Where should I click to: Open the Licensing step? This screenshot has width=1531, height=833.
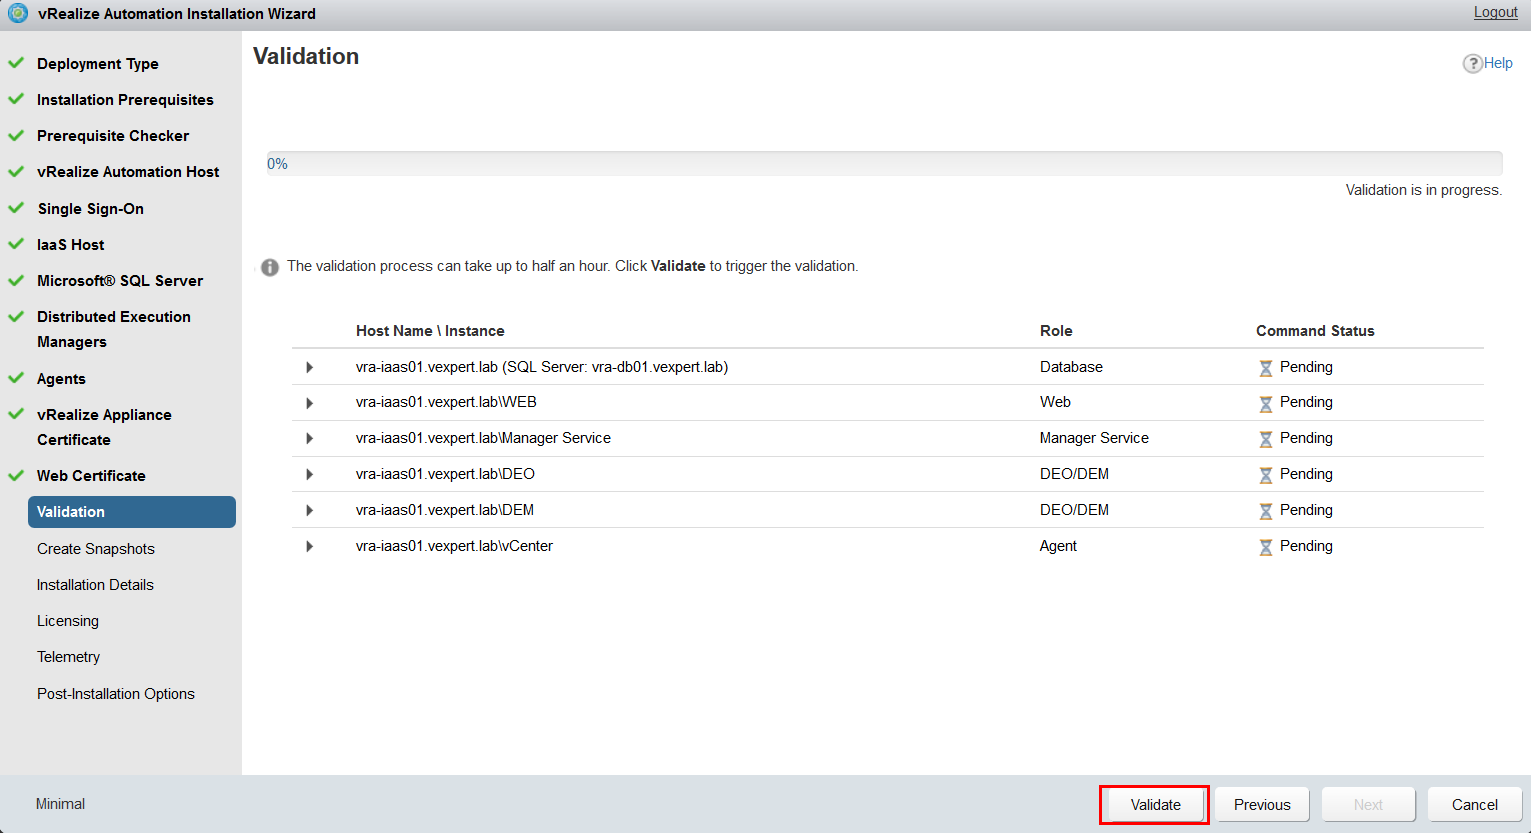coord(68,621)
